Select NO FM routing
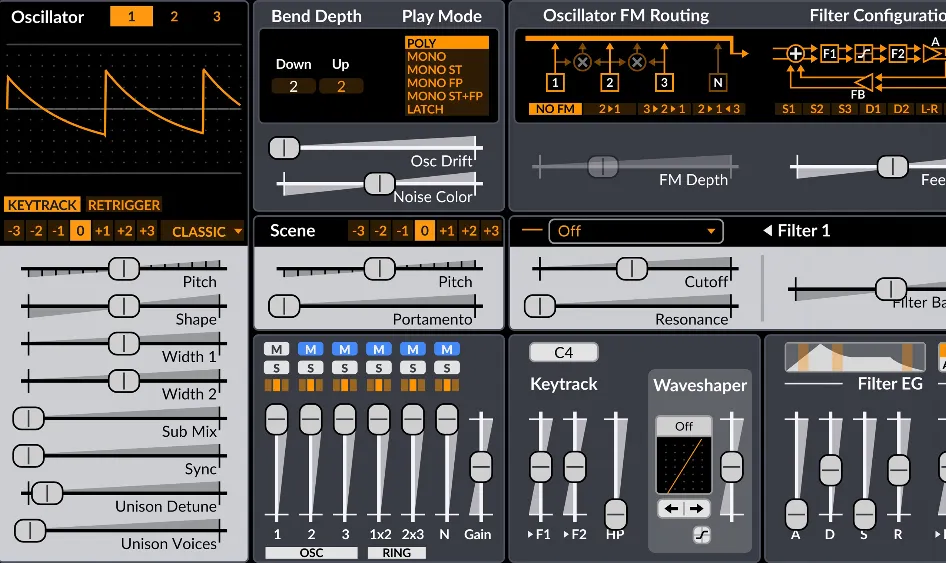This screenshot has height=563, width=946. tap(555, 109)
